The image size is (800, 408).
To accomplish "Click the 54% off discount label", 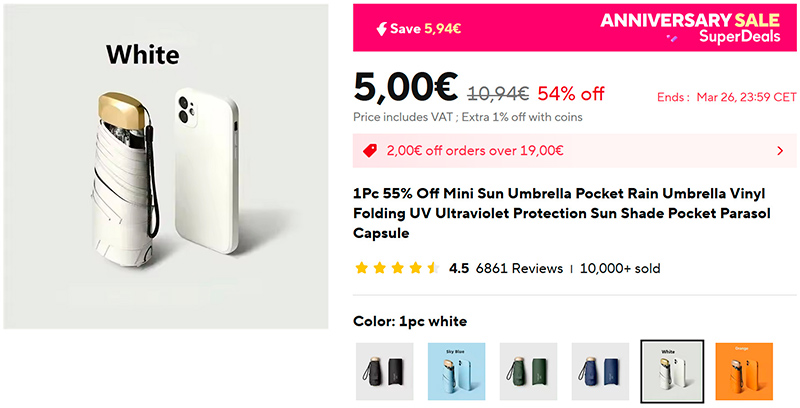I will click(x=571, y=94).
